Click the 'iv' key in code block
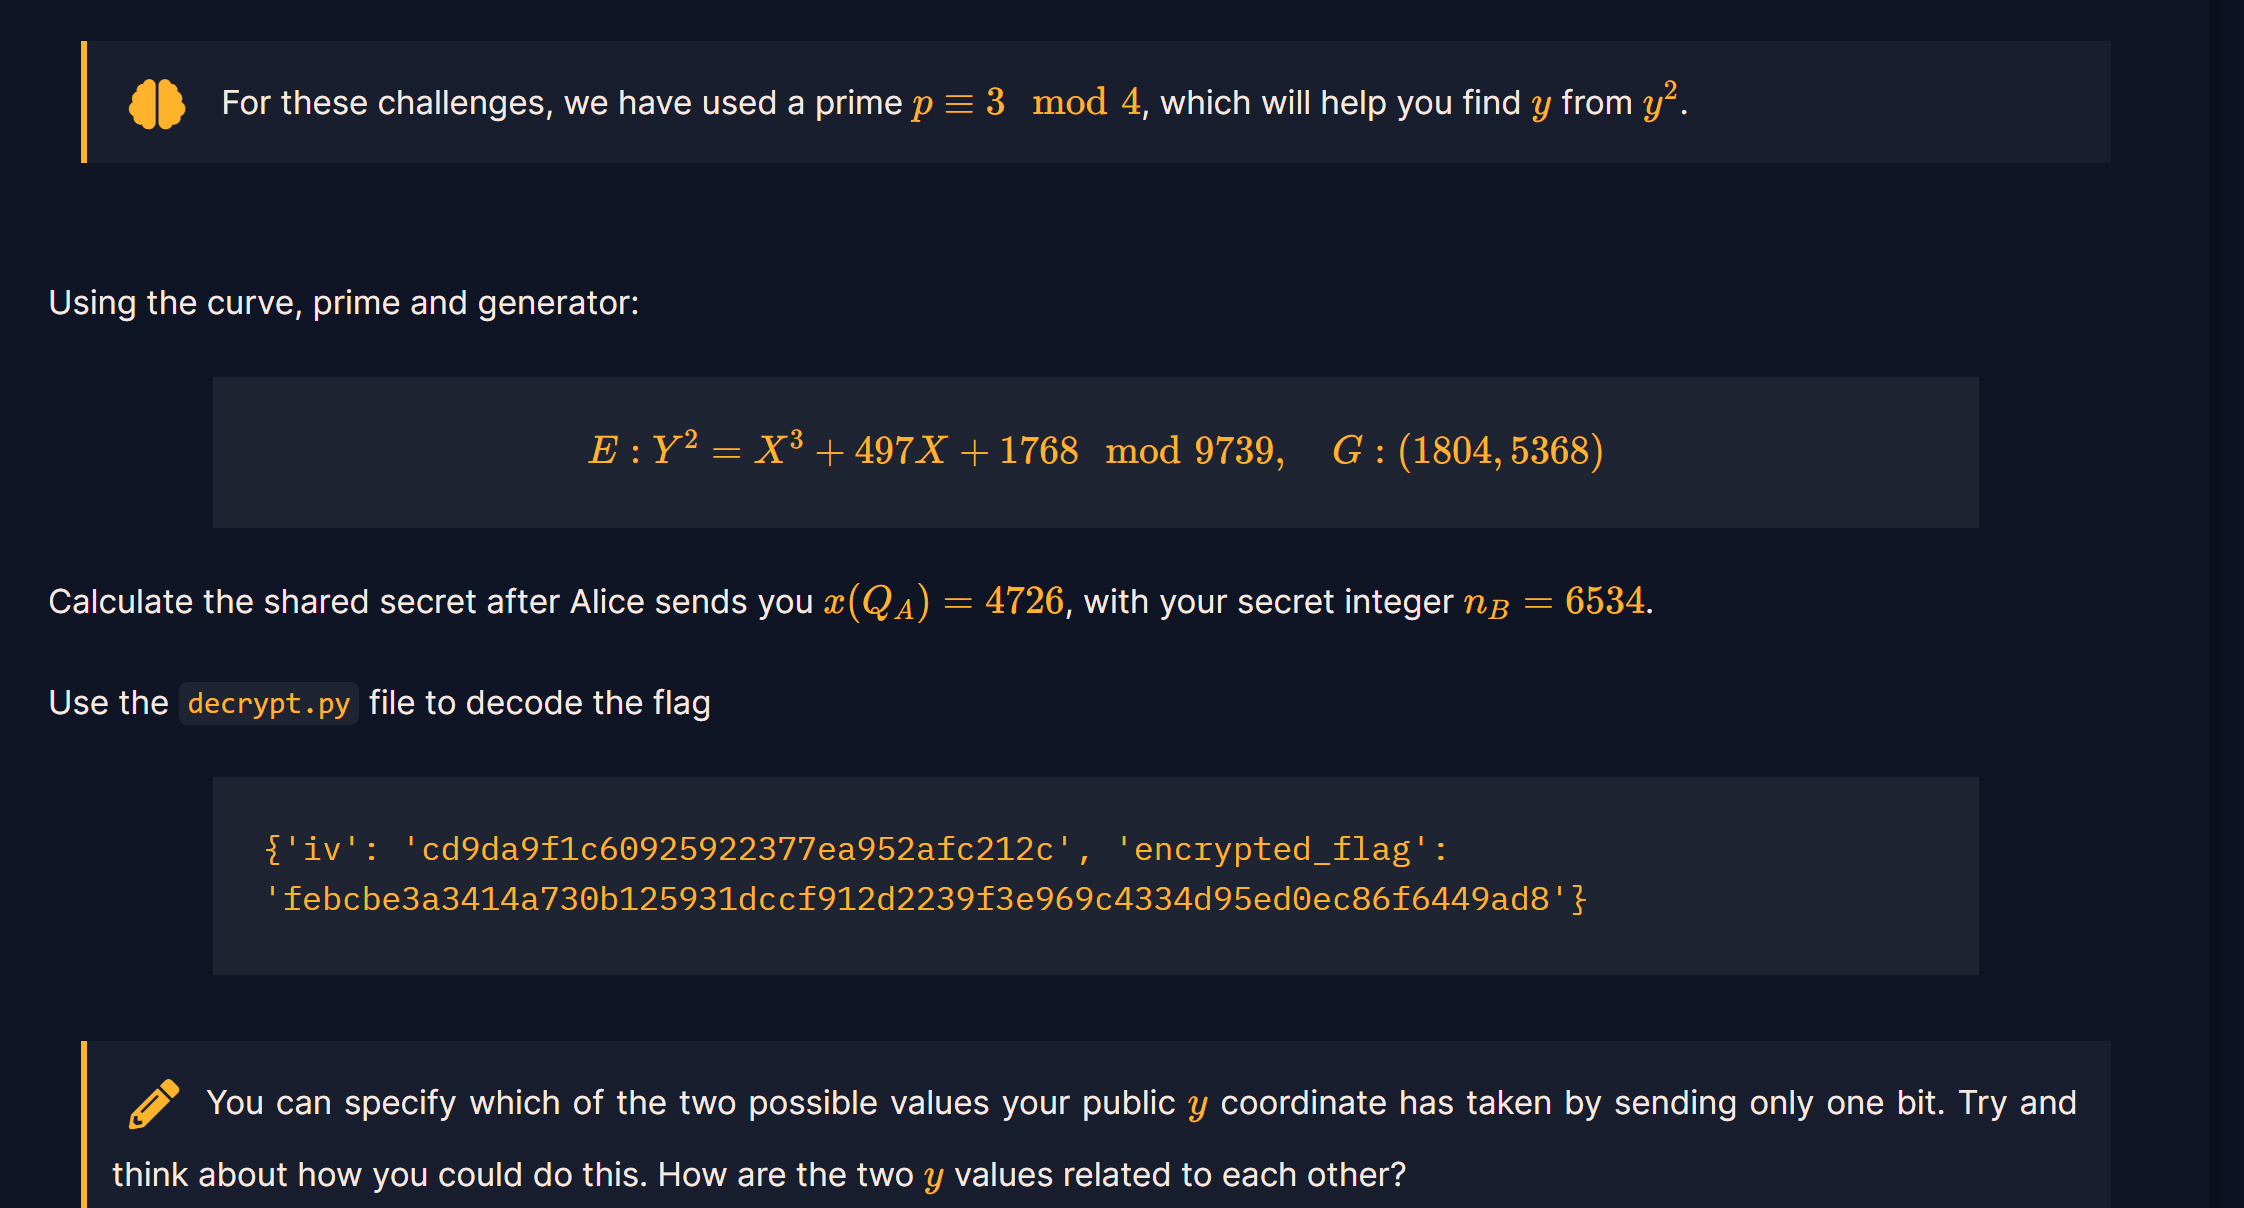Screen dimensions: 2244x1208 coord(322,849)
